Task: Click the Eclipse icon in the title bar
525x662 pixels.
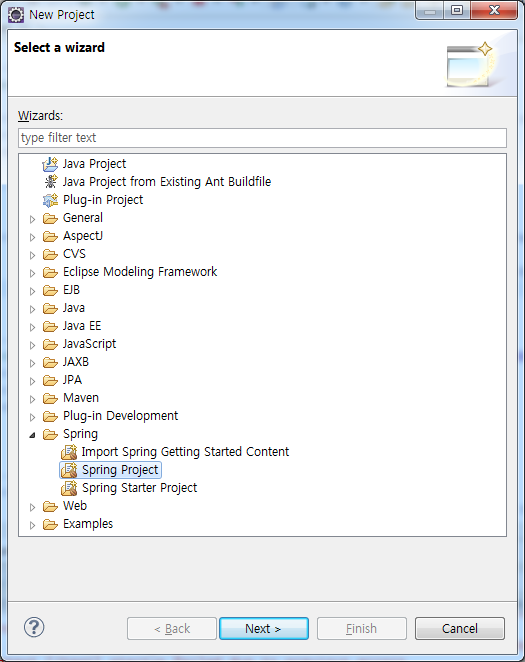Action: tap(16, 15)
